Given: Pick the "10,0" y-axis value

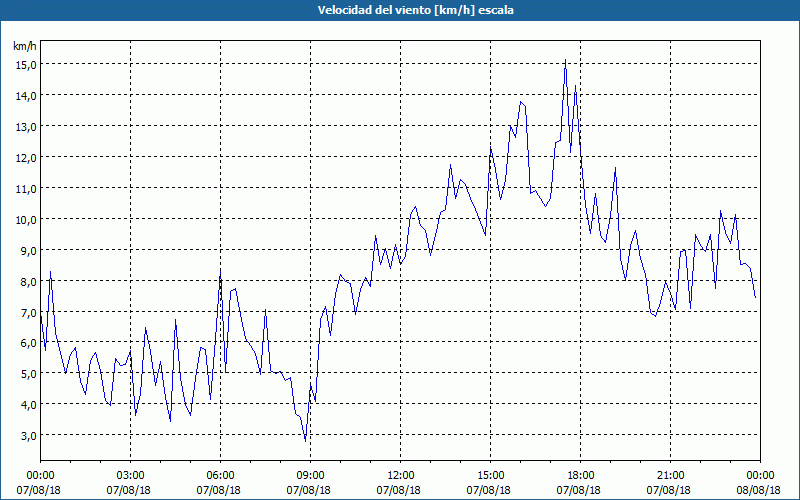Looking at the screenshot, I should click(25, 219).
